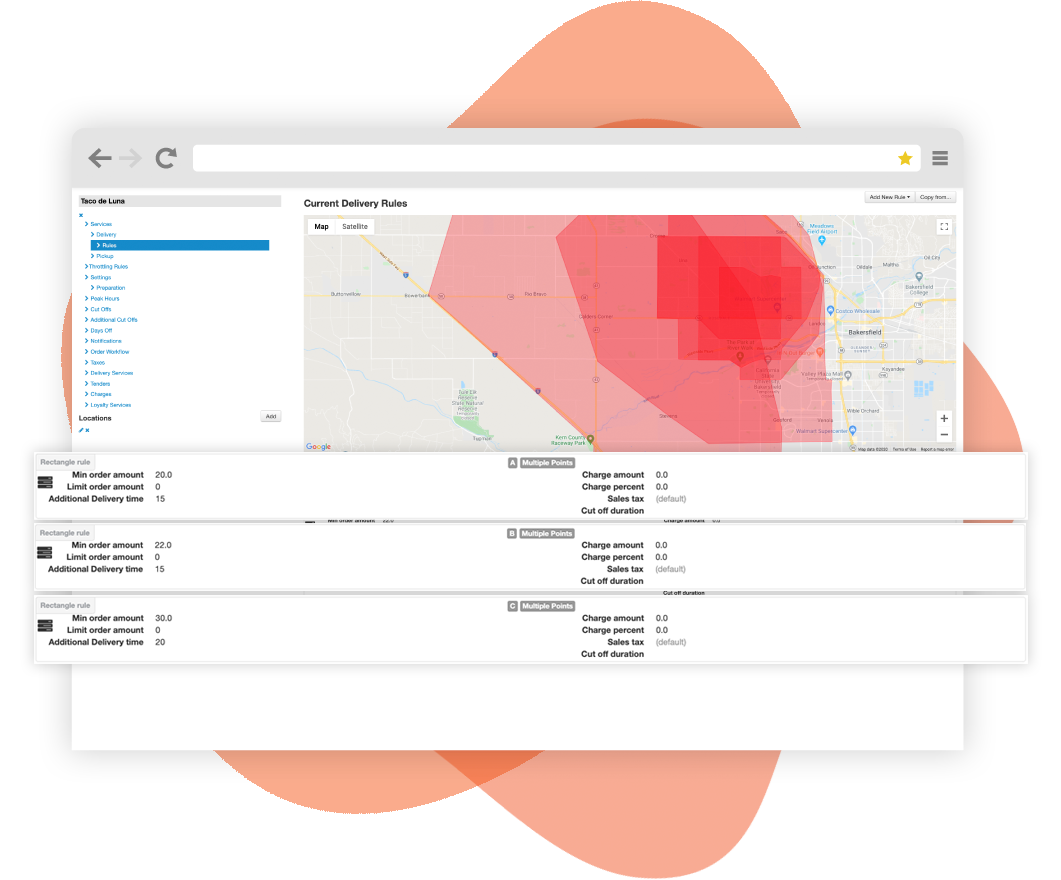Zoom out the map with minus

(x=944, y=435)
